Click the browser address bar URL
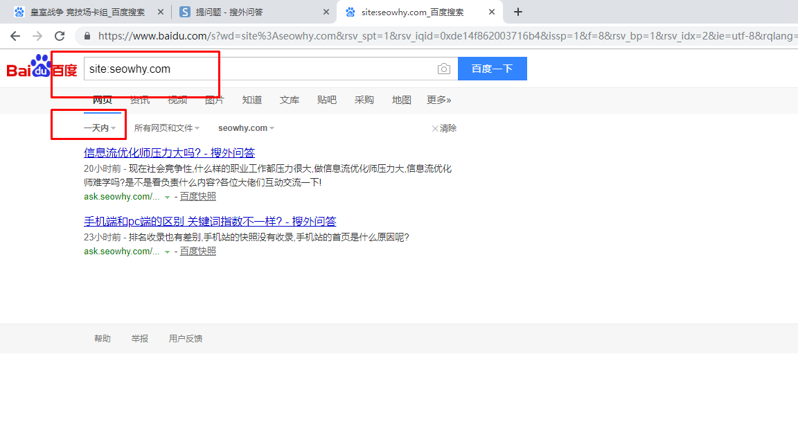 (x=448, y=36)
